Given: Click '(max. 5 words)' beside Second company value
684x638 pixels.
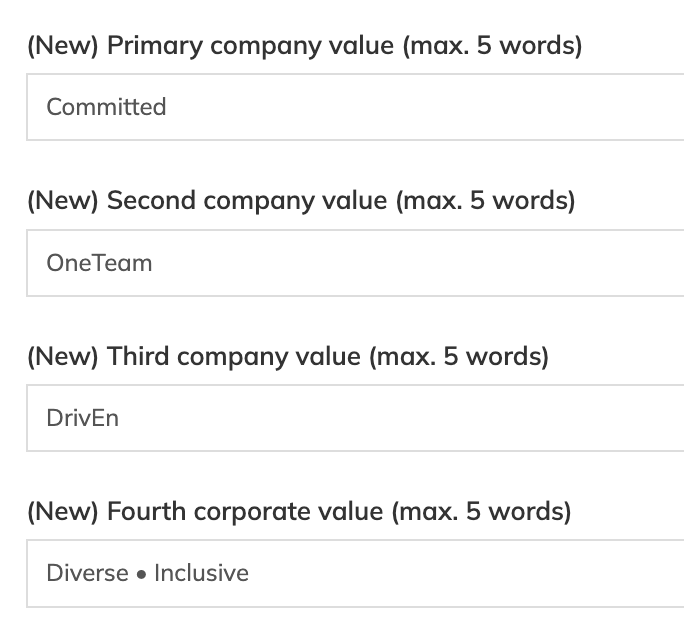Looking at the screenshot, I should point(485,201).
